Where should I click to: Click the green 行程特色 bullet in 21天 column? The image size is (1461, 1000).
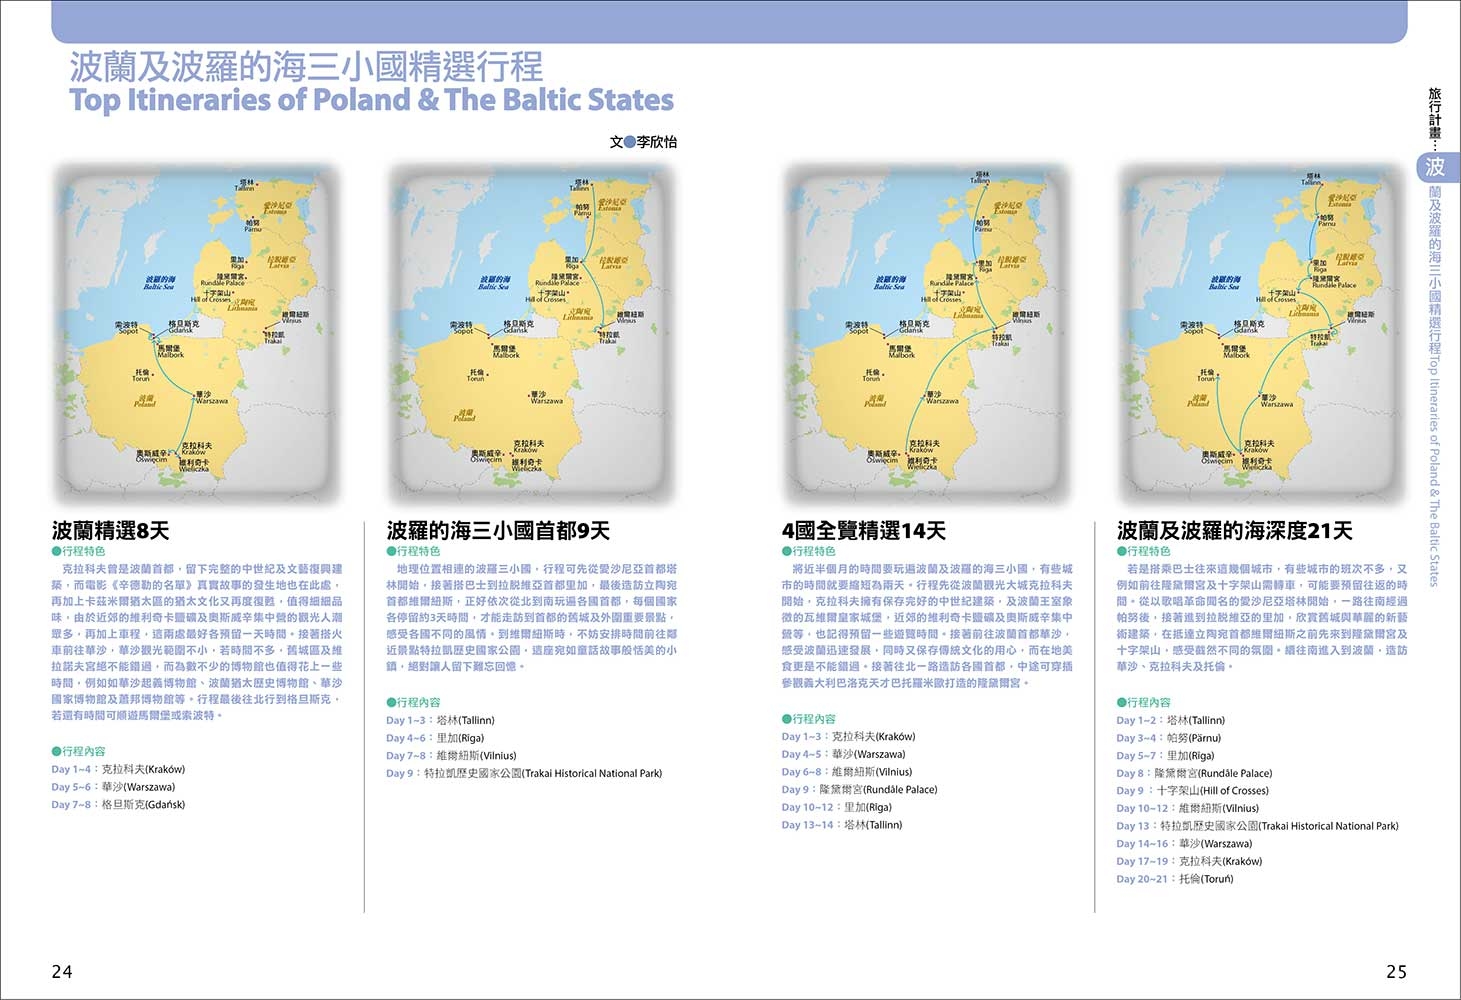[x=1121, y=551]
